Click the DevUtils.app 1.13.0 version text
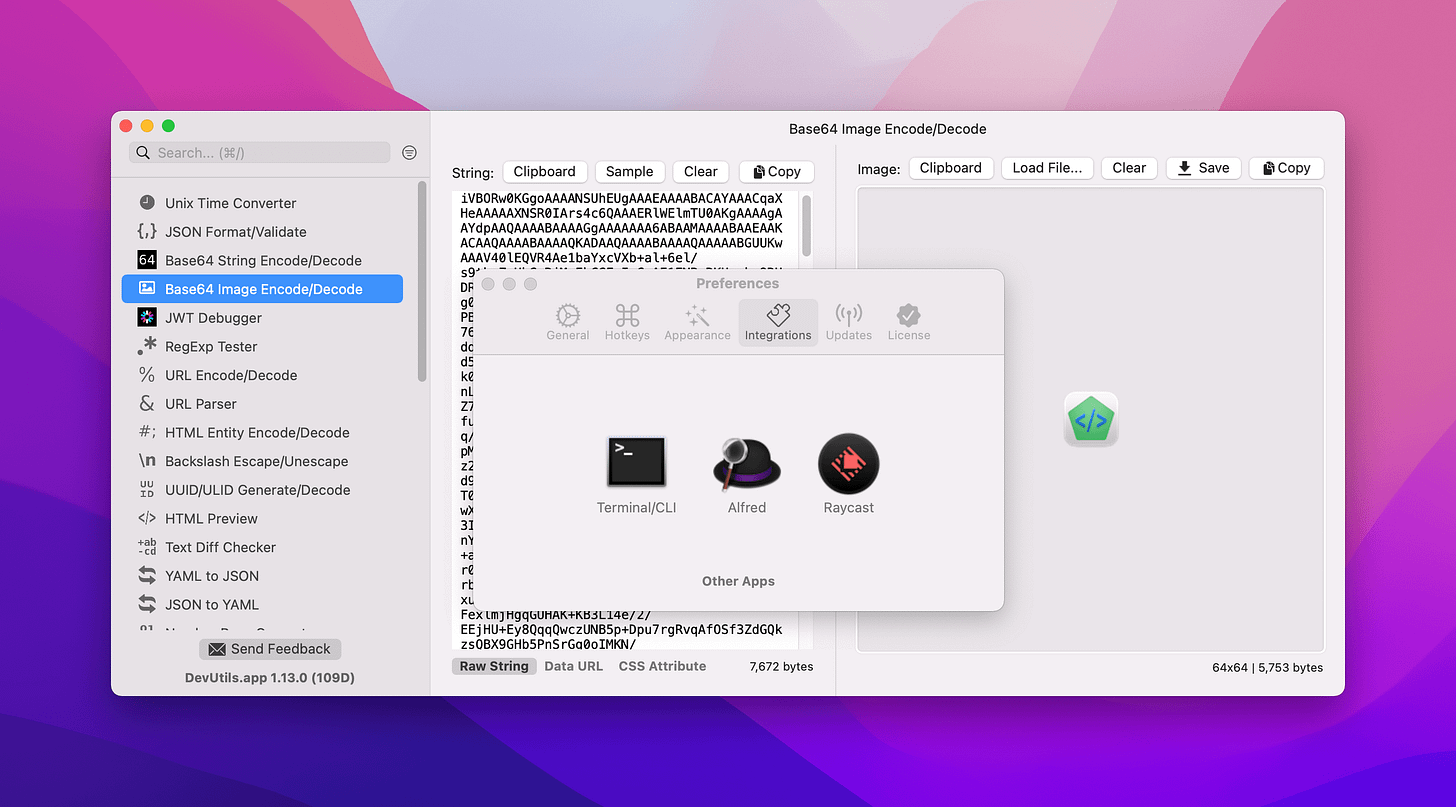The height and width of the screenshot is (807, 1456). pyautogui.click(x=270, y=678)
